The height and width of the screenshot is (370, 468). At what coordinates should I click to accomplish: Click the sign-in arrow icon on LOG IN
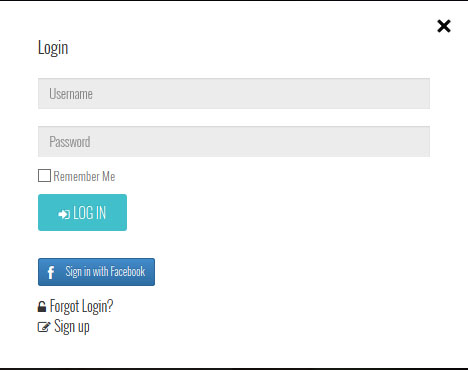[64, 214]
